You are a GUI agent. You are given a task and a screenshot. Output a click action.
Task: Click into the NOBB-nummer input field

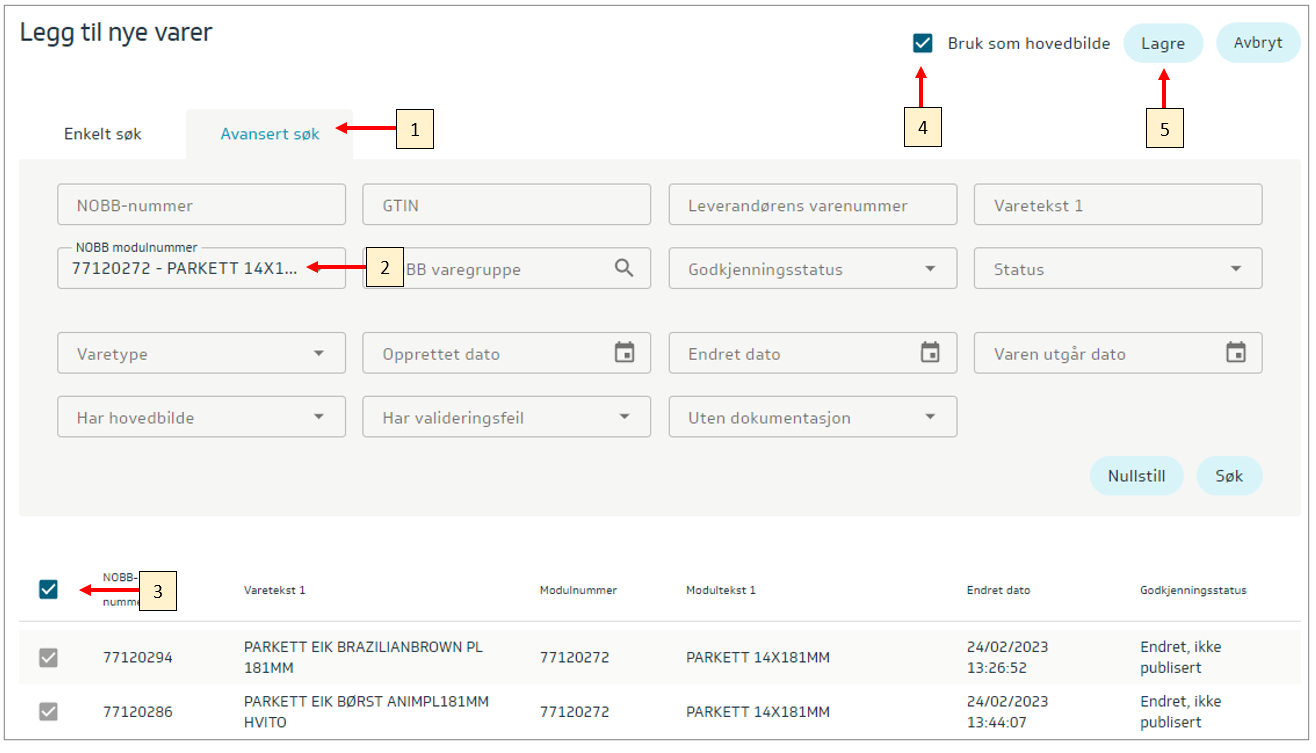click(x=201, y=205)
